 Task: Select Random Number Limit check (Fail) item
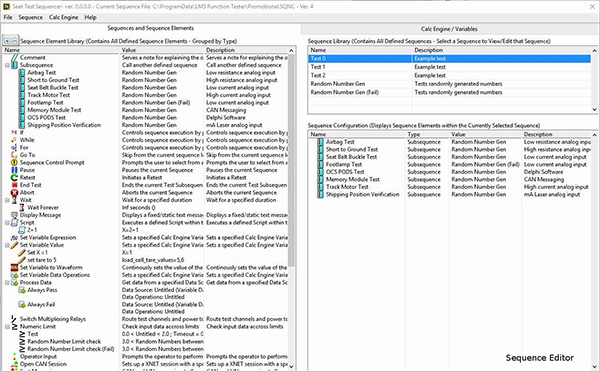tap(70, 349)
